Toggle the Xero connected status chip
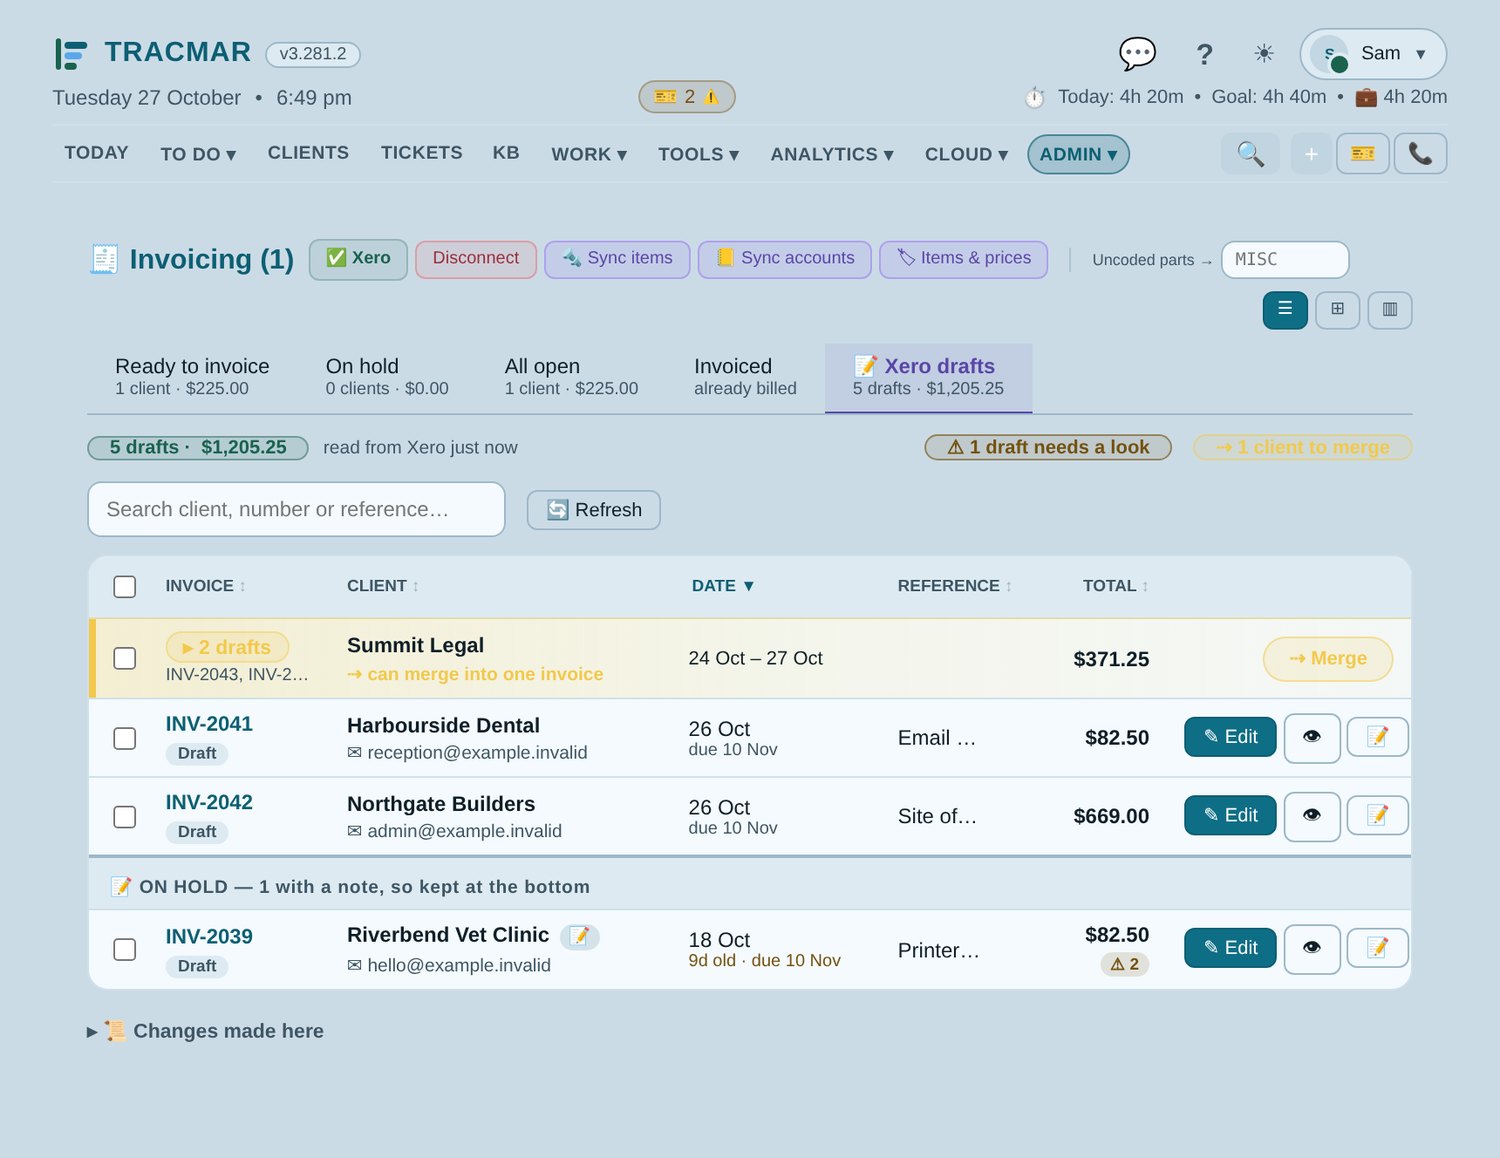Viewport: 1500px width, 1158px height. click(358, 259)
